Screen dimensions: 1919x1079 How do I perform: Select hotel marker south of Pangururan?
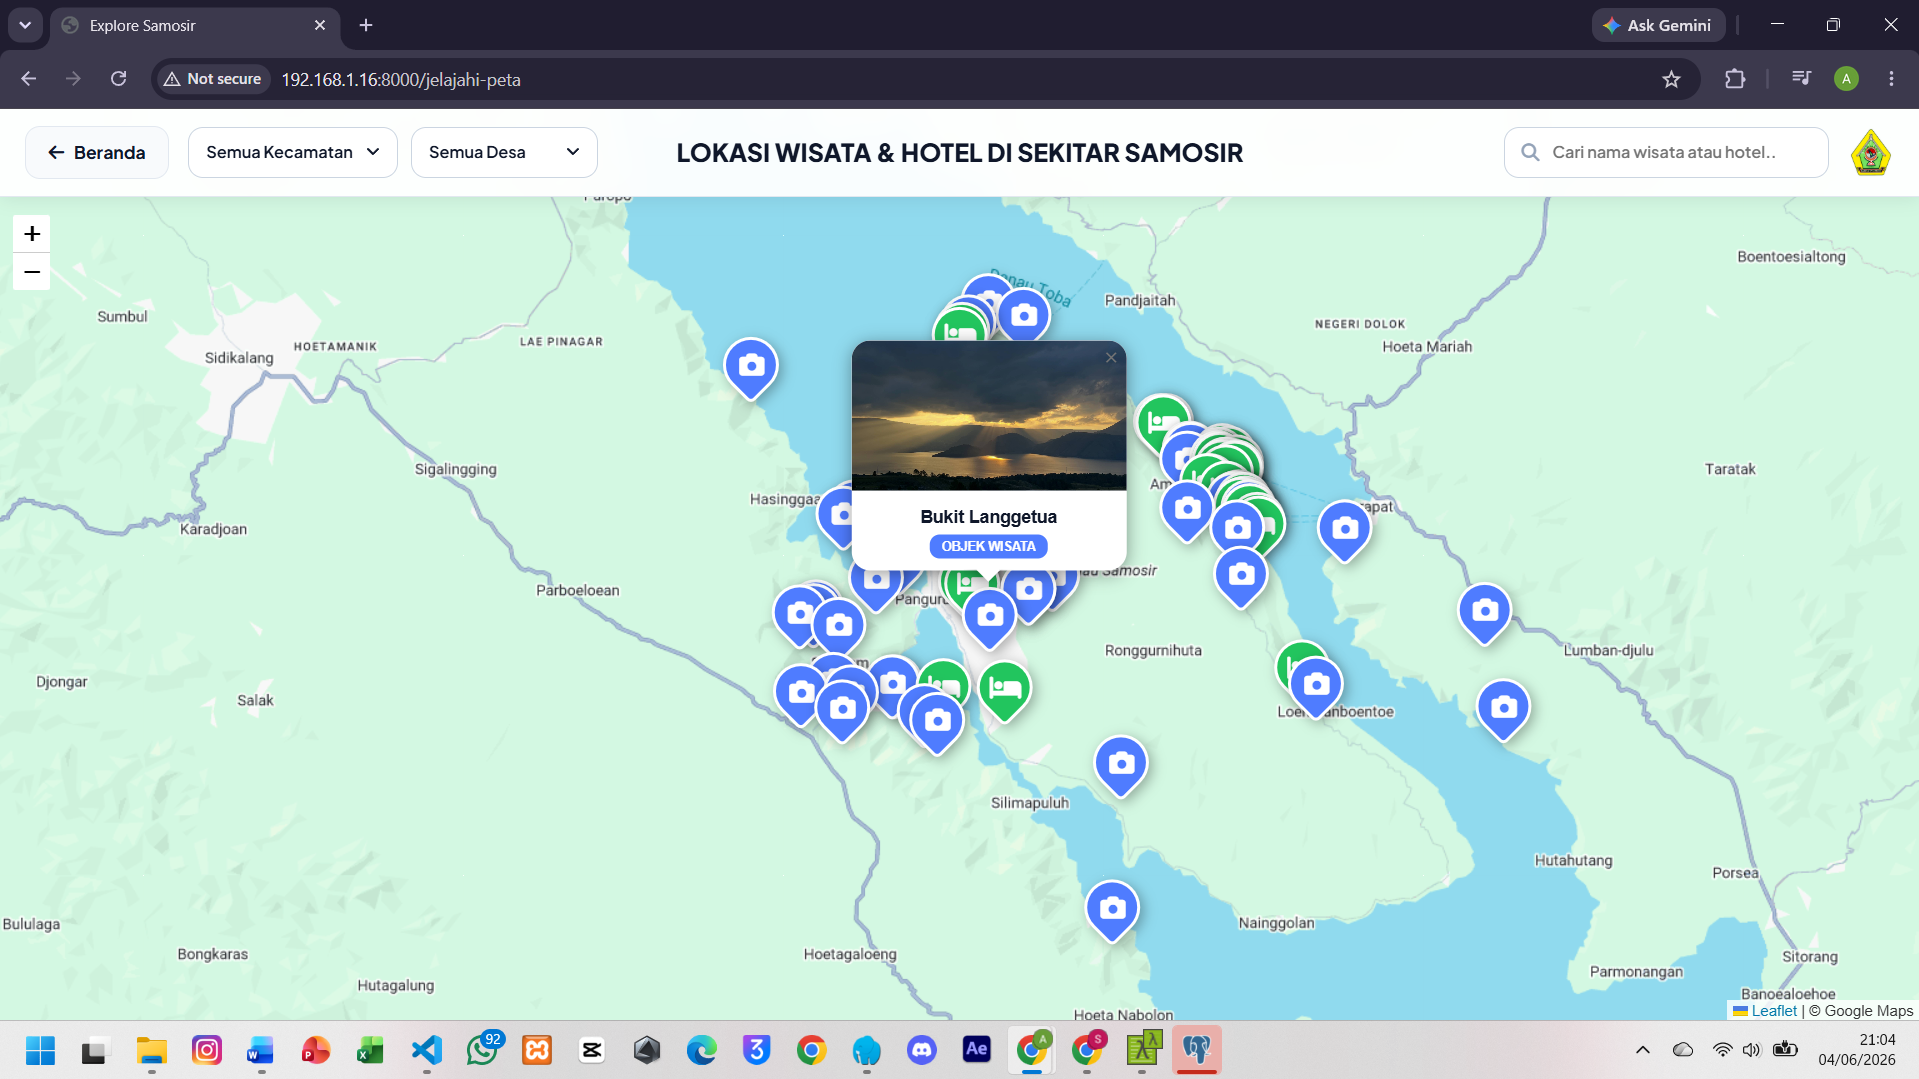[1005, 690]
